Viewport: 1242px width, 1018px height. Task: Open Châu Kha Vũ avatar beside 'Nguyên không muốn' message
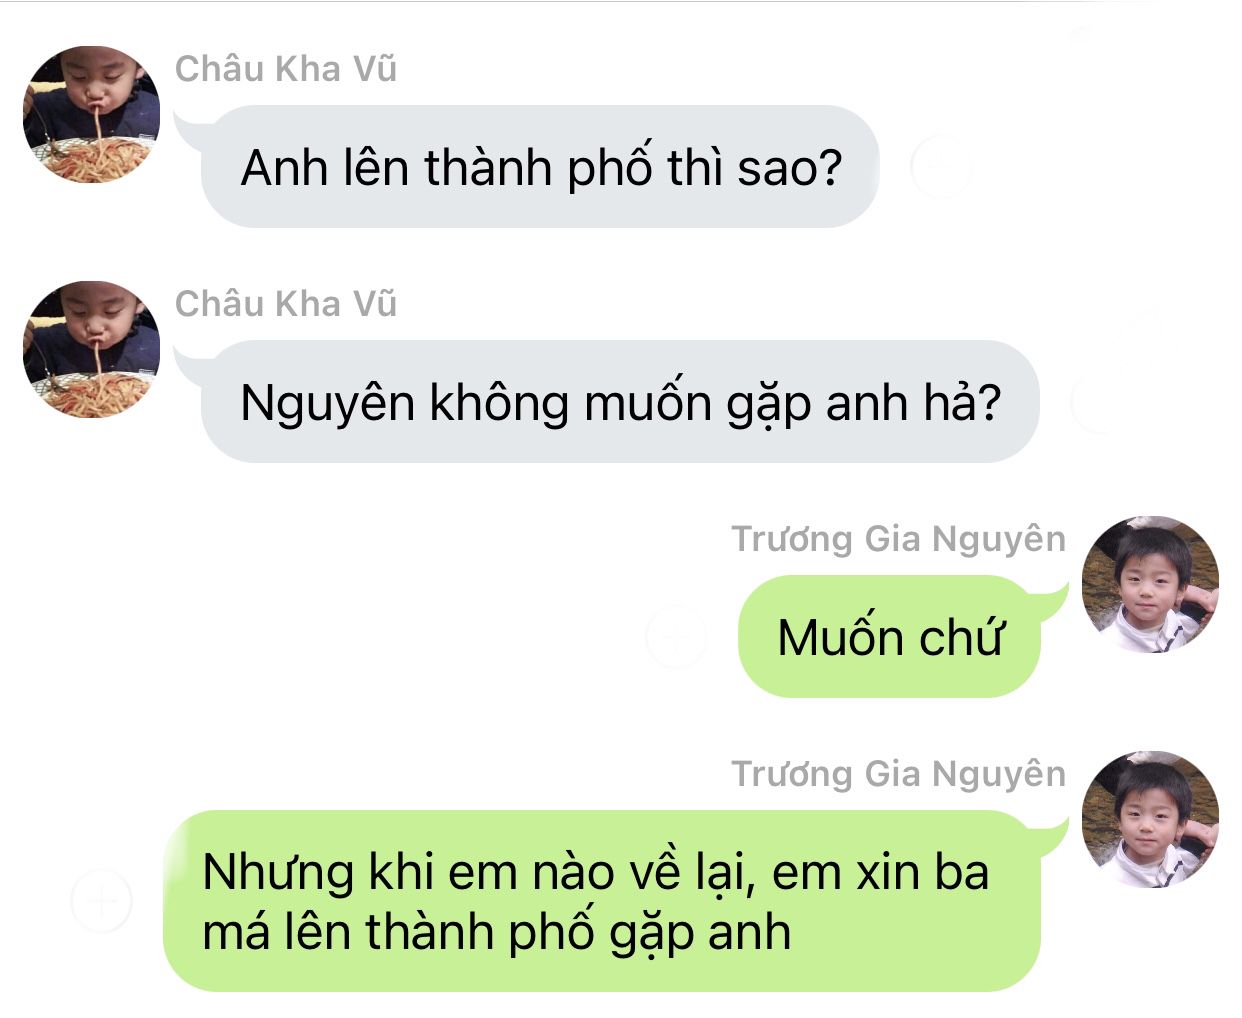(x=91, y=349)
